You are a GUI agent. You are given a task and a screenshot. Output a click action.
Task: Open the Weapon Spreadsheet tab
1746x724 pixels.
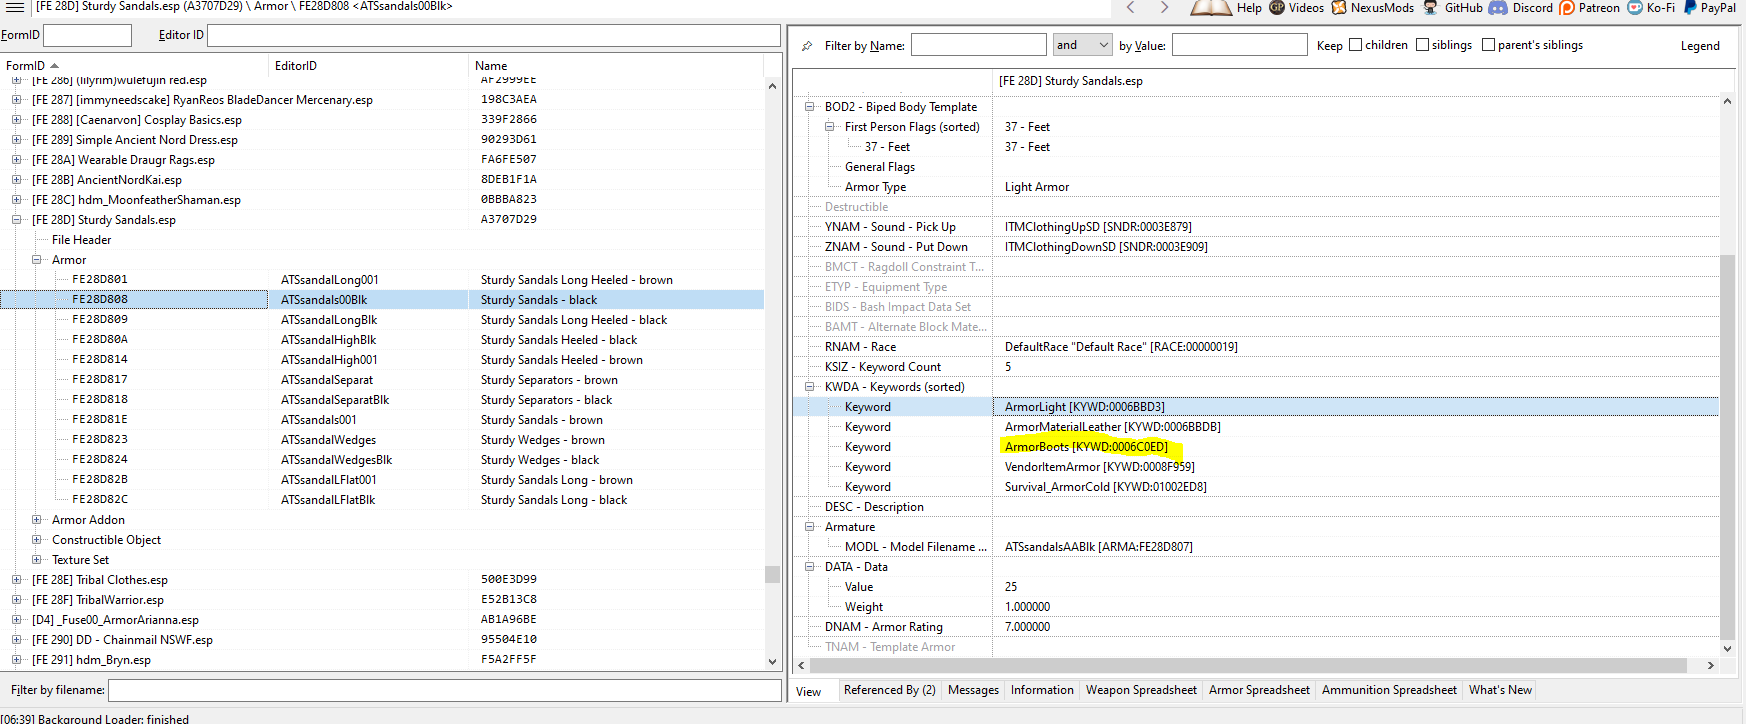1141,690
